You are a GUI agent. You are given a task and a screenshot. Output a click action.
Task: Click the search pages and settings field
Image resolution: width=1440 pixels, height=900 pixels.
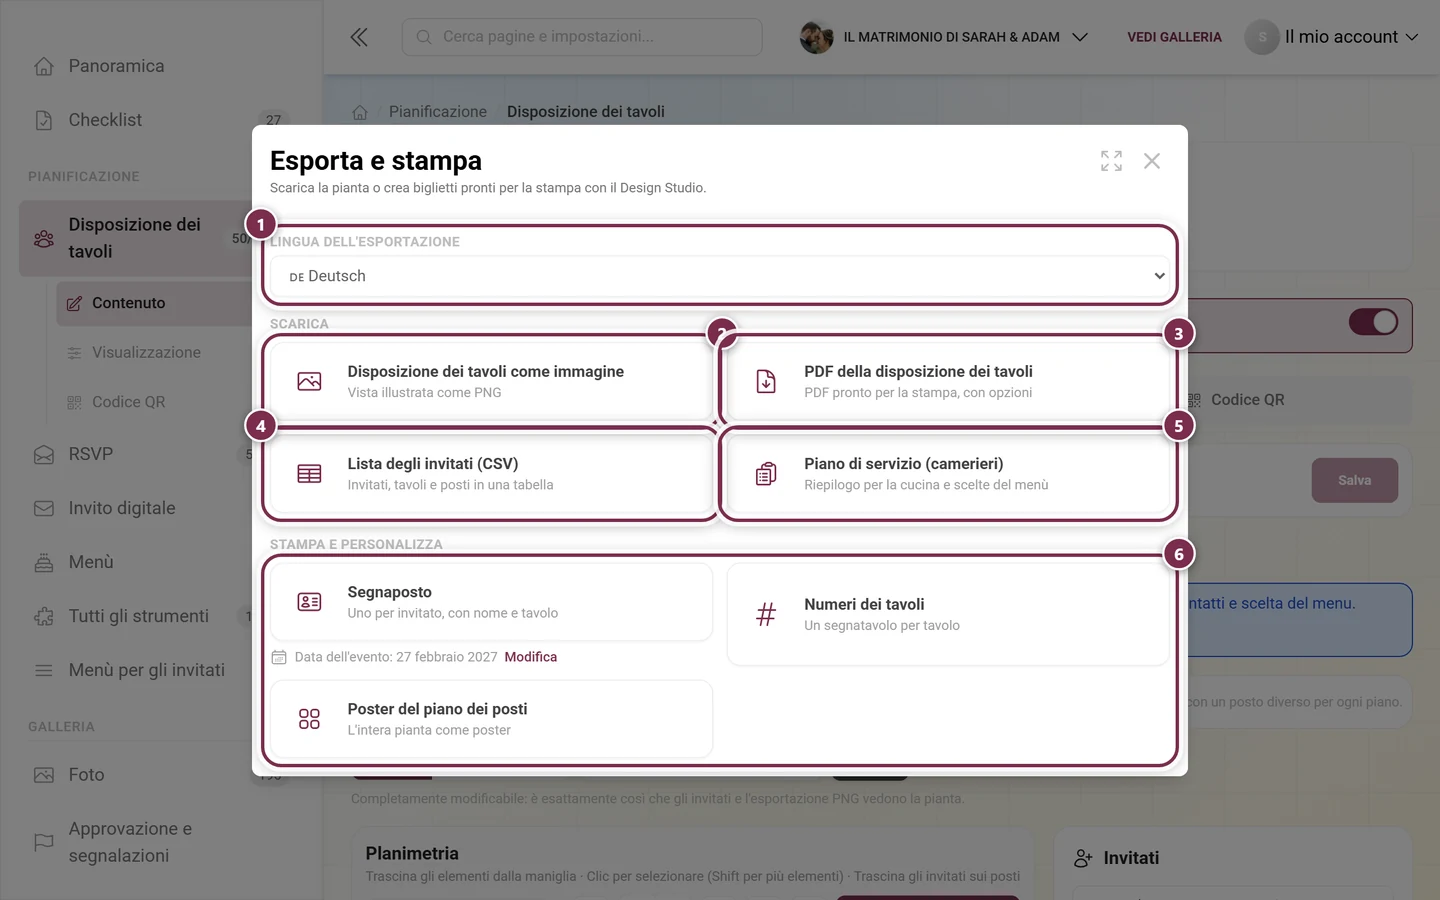click(x=582, y=37)
